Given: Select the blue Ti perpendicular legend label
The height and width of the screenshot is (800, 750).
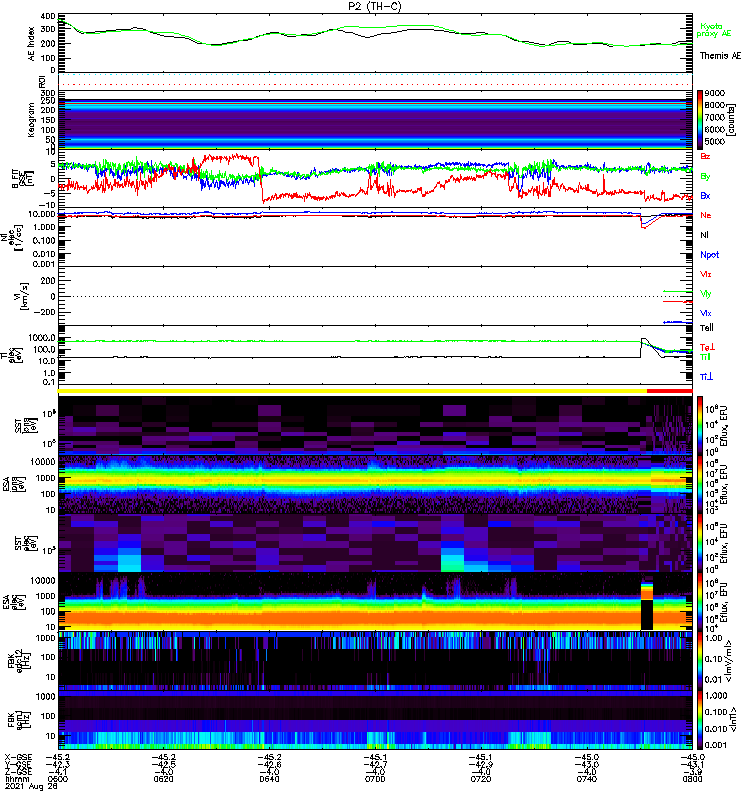Looking at the screenshot, I should click(x=706, y=377).
